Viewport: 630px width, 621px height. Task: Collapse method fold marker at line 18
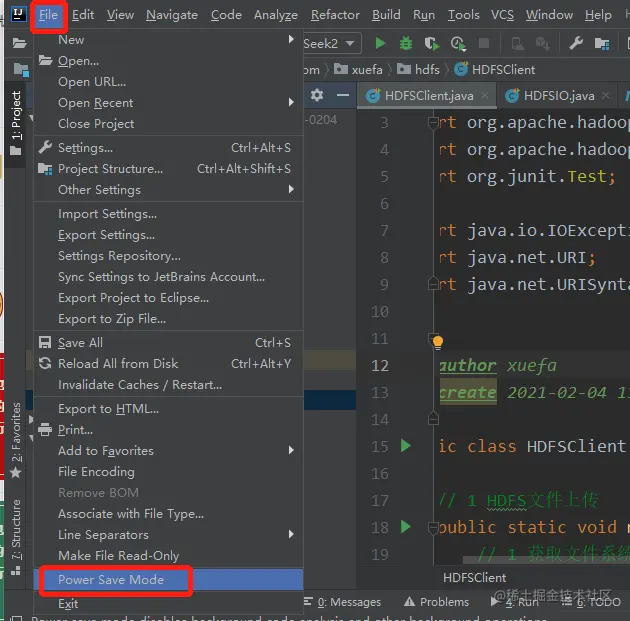[433, 528]
